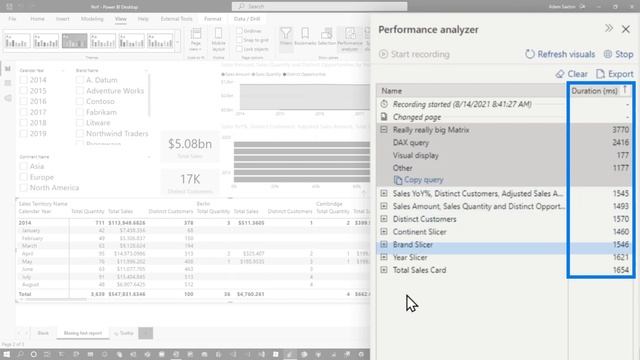
Task: Click the Start recording play icon
Action: pyautogui.click(x=383, y=54)
